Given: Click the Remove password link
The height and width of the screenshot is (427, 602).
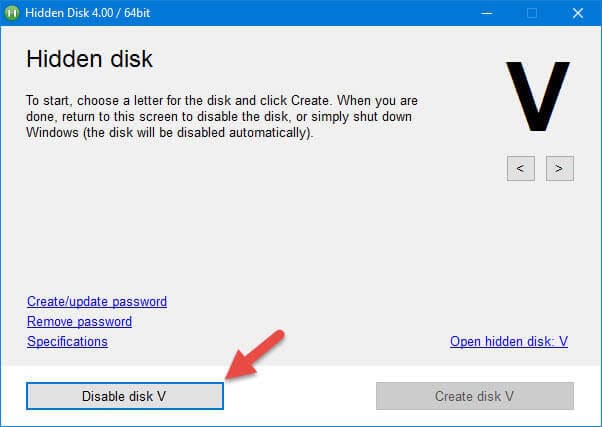Looking at the screenshot, I should click(x=79, y=321).
